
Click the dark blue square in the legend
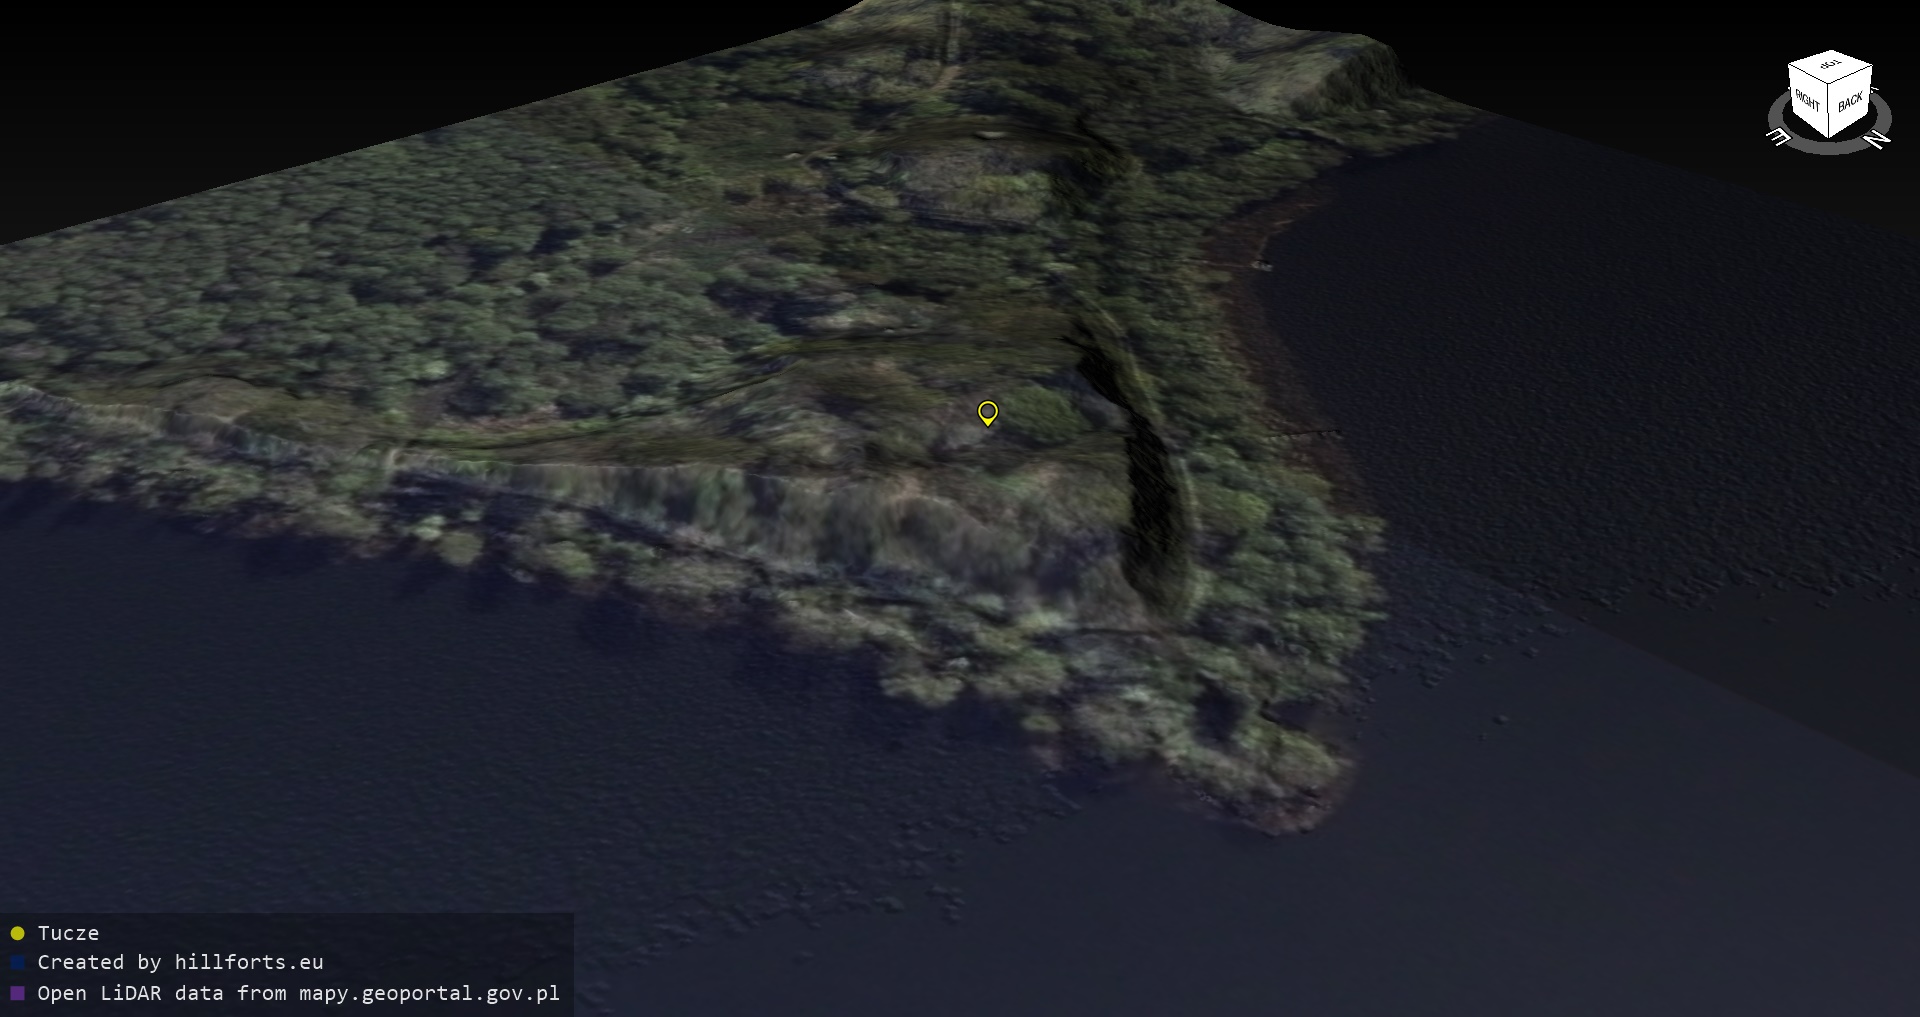click(x=17, y=963)
